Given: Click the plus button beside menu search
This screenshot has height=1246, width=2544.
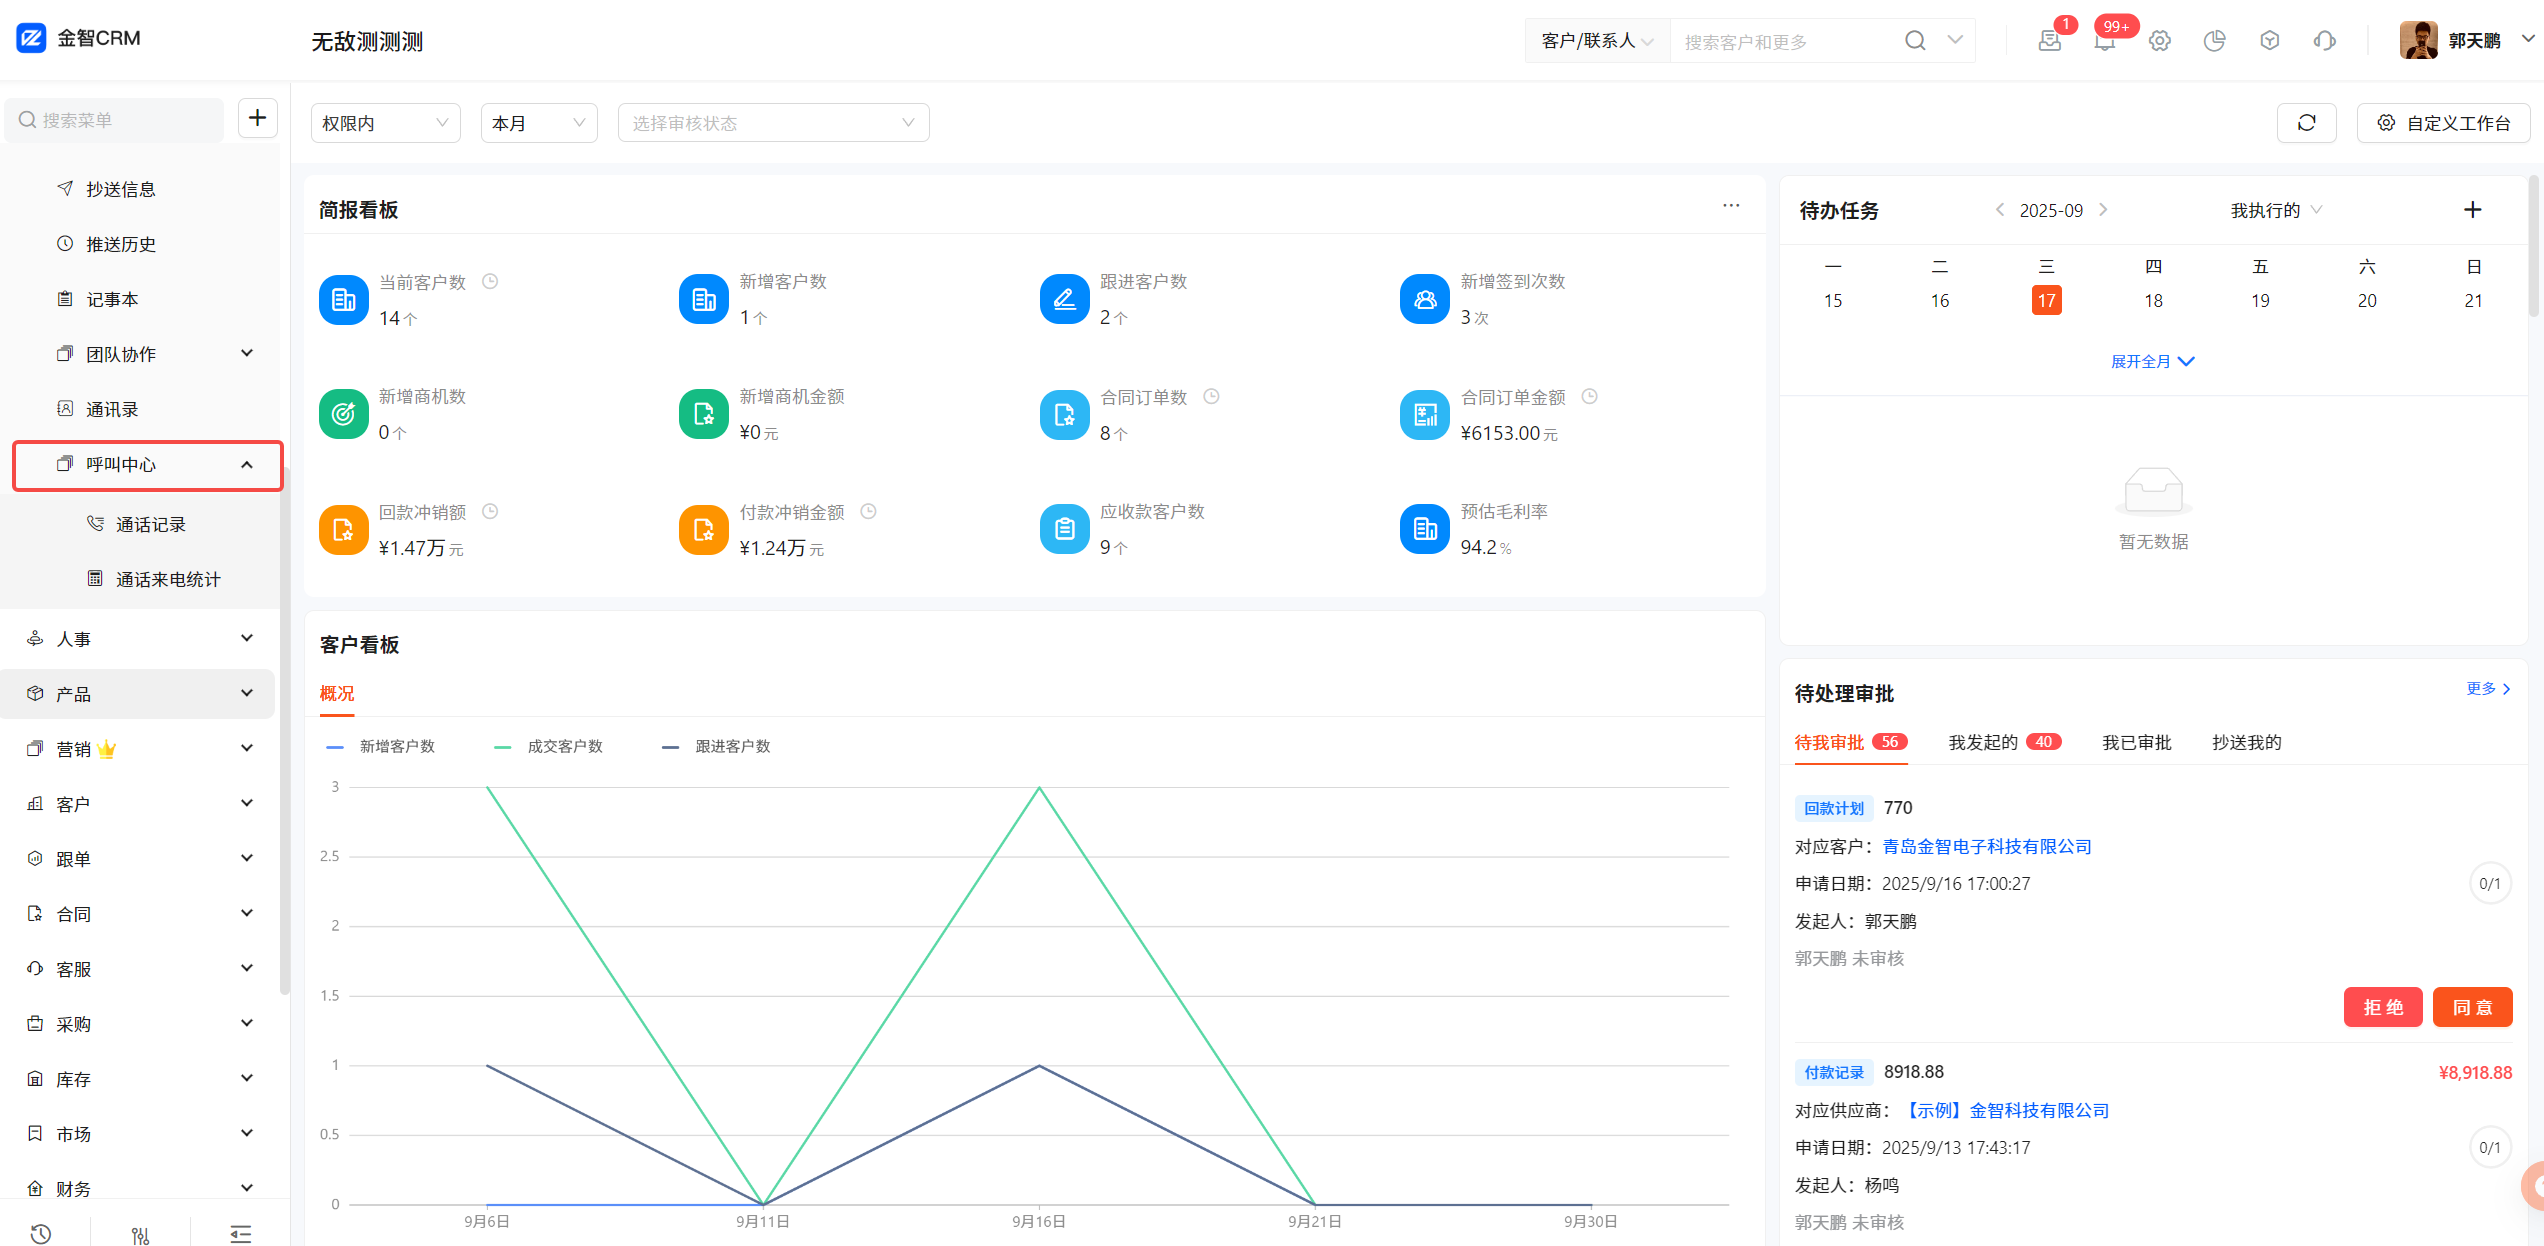Looking at the screenshot, I should pos(257,118).
